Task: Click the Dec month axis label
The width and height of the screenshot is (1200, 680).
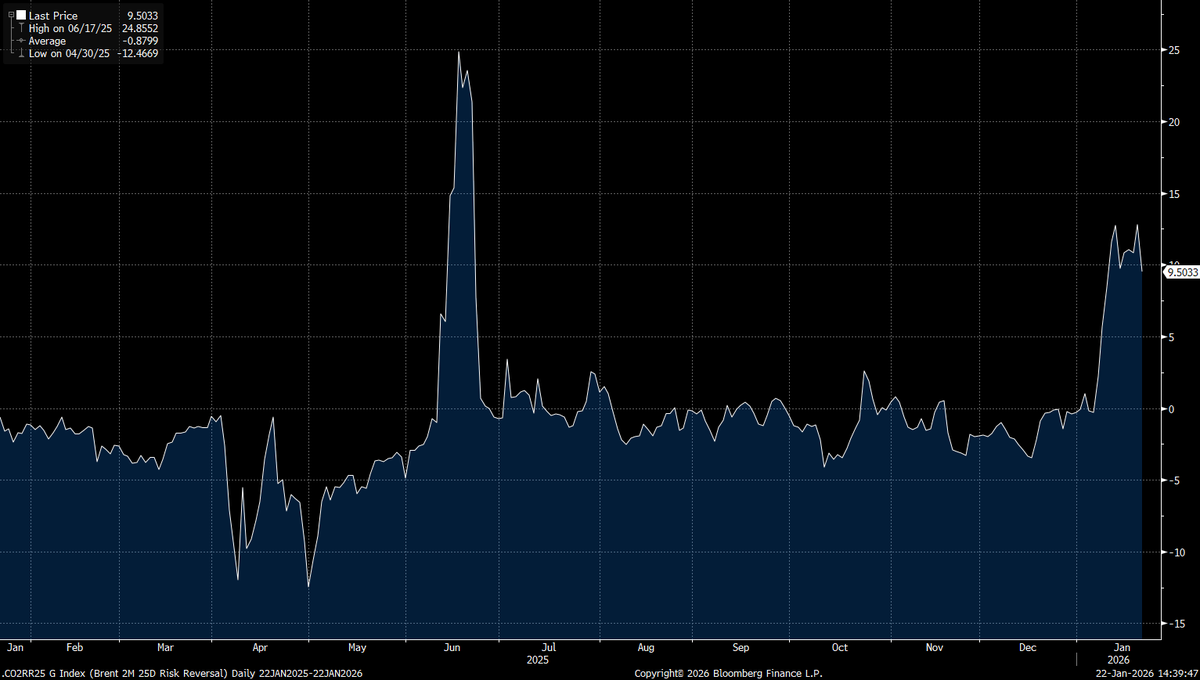Action: pos(1028,648)
